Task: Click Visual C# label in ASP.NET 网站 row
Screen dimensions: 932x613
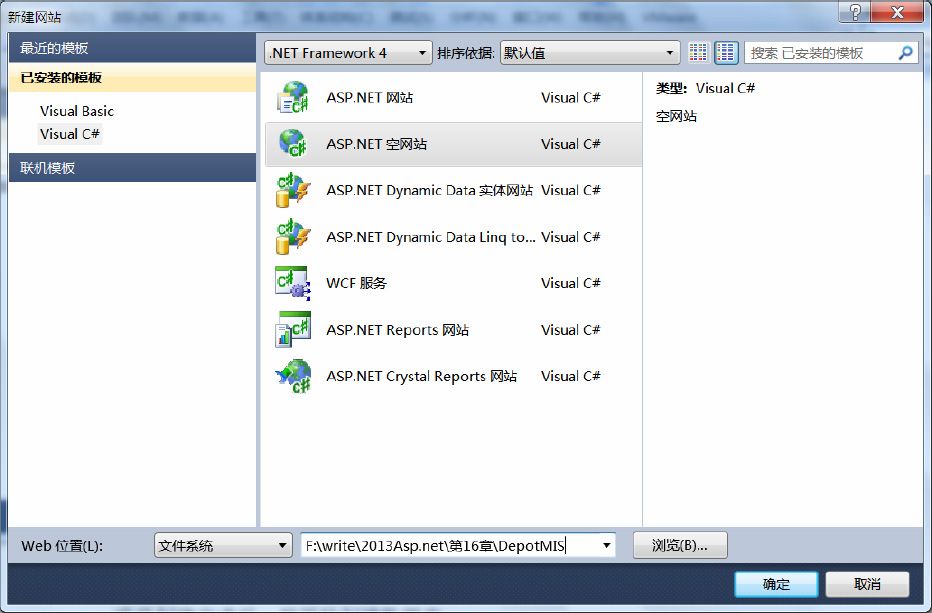Action: (x=571, y=98)
